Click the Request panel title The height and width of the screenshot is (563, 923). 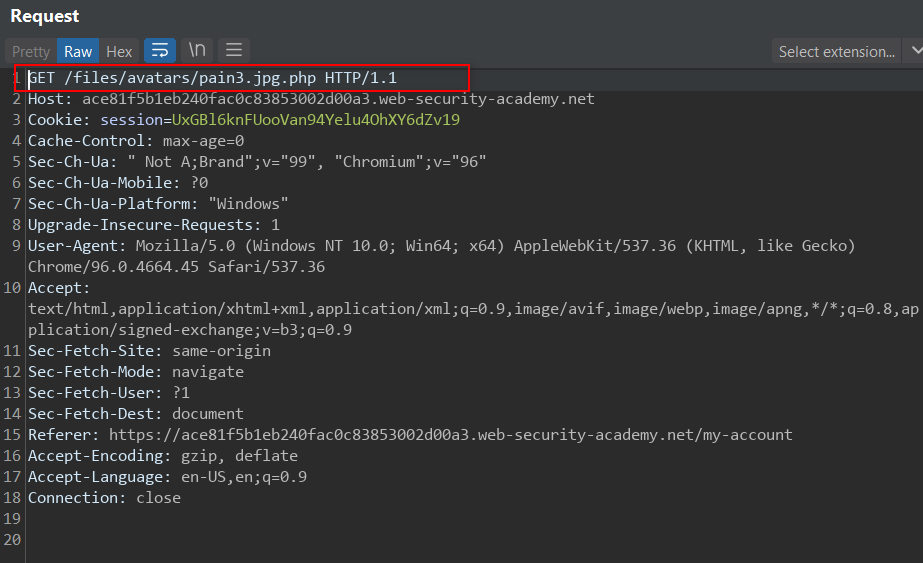45,16
